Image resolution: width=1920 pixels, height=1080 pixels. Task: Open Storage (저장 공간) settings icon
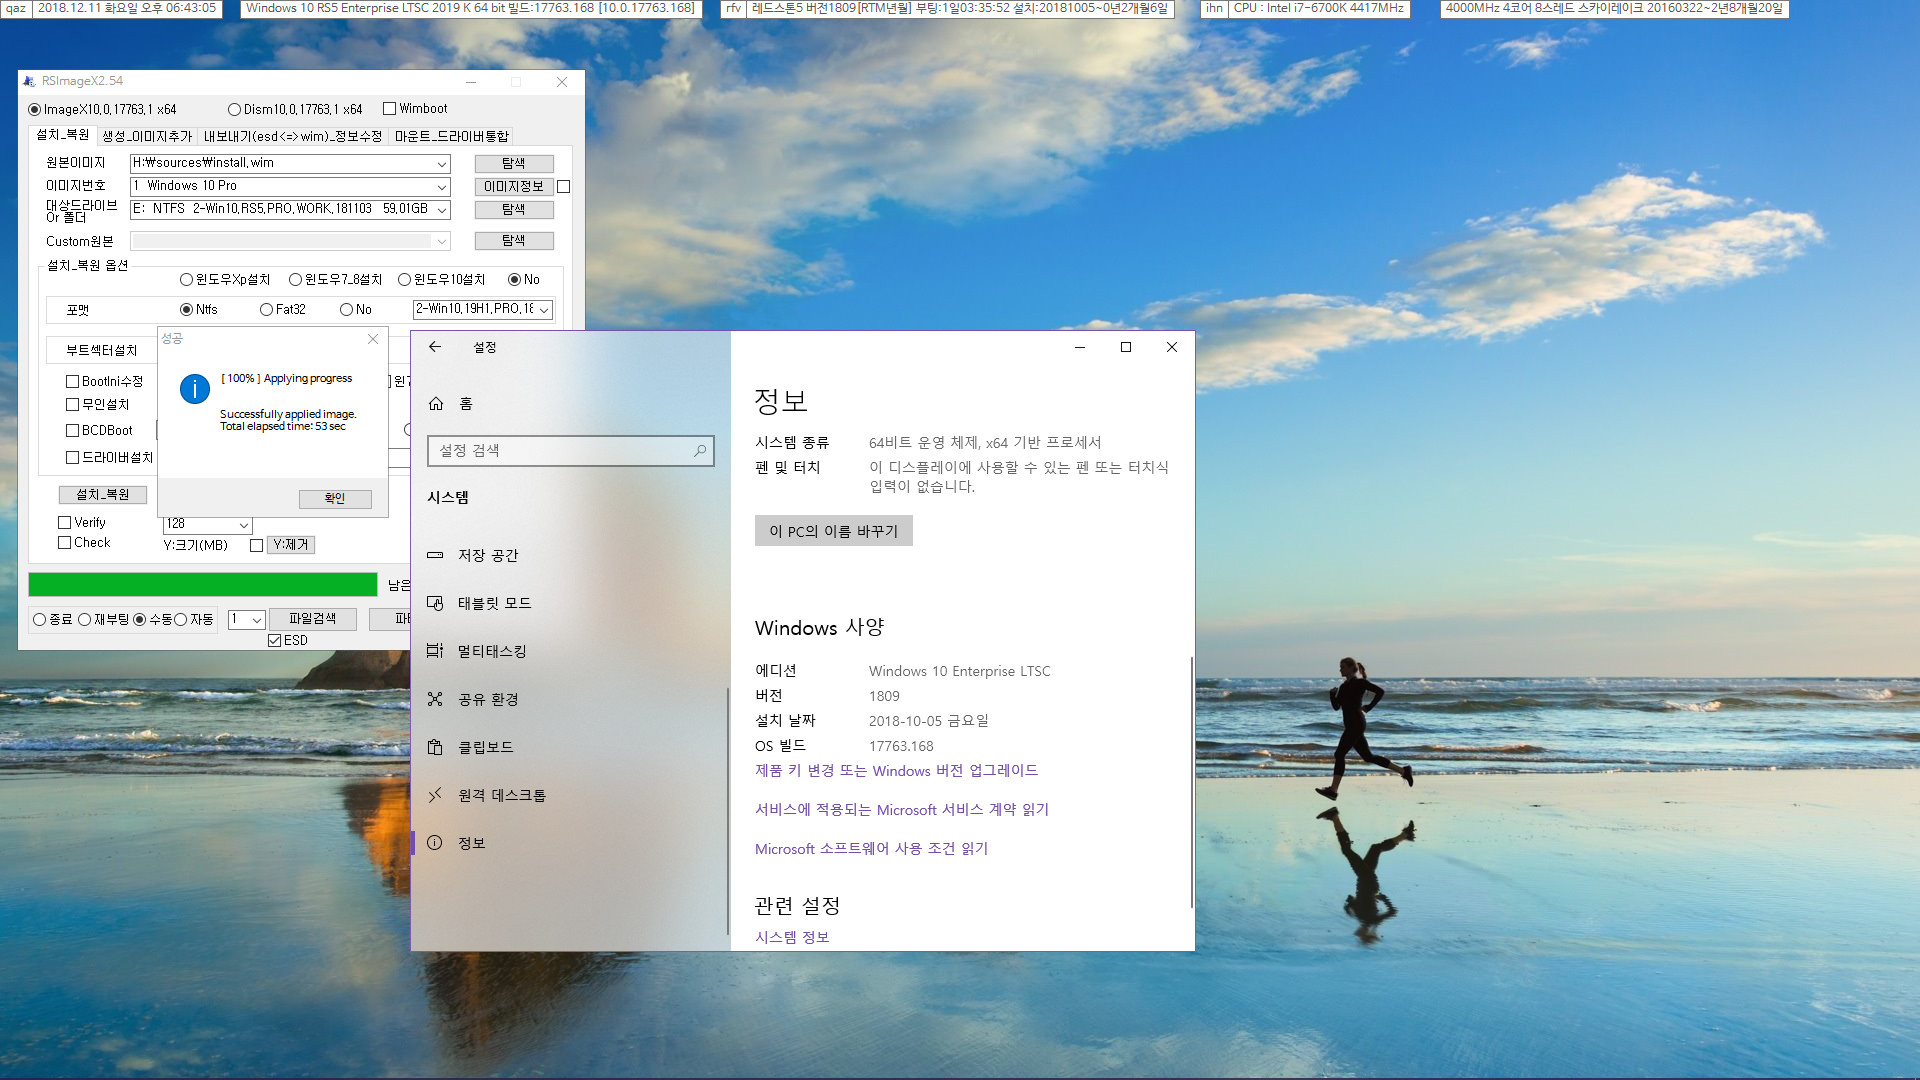coord(435,555)
